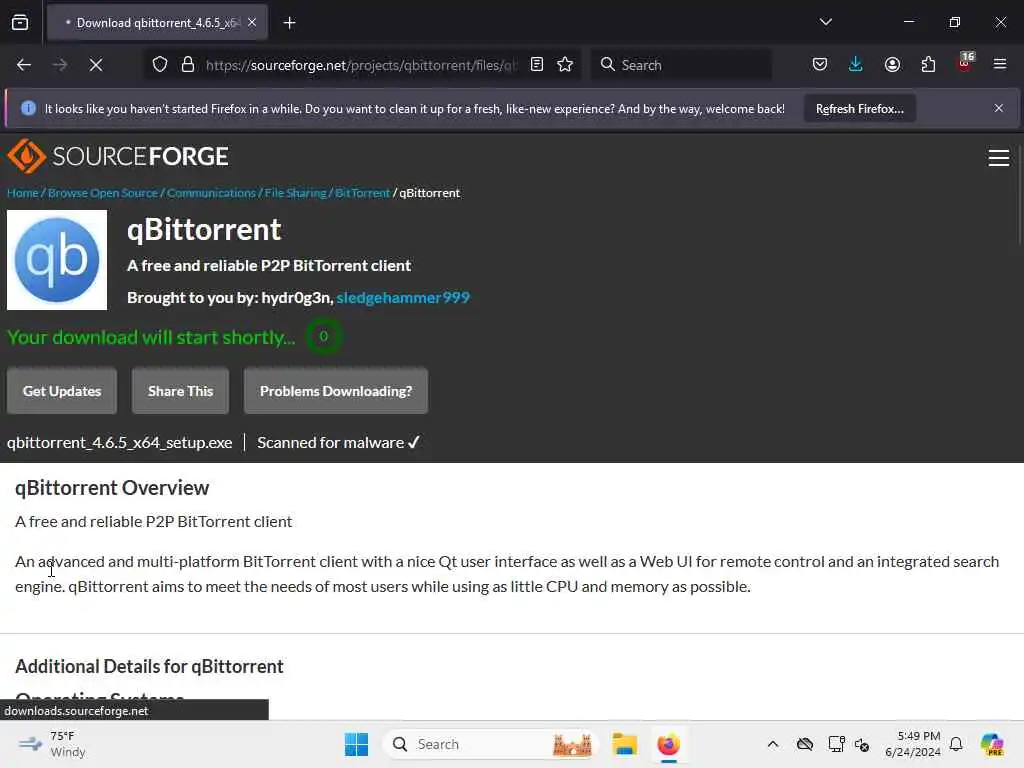Open the Firefox account icon
1024x768 pixels.
[x=892, y=64]
